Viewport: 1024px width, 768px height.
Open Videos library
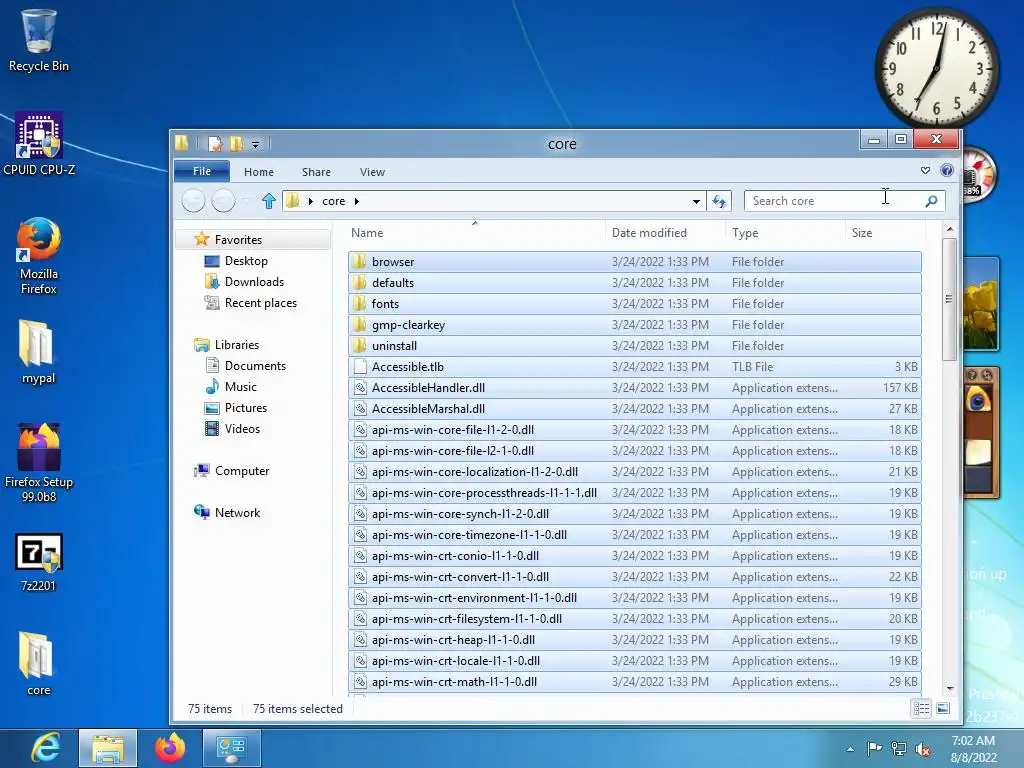click(242, 428)
